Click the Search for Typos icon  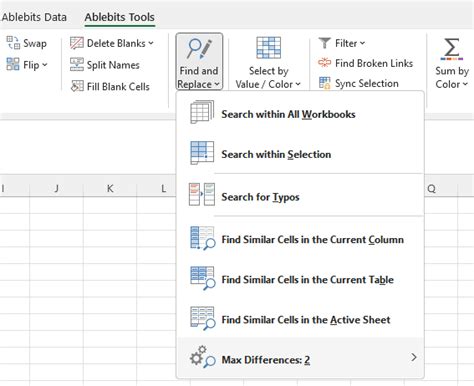click(202, 194)
